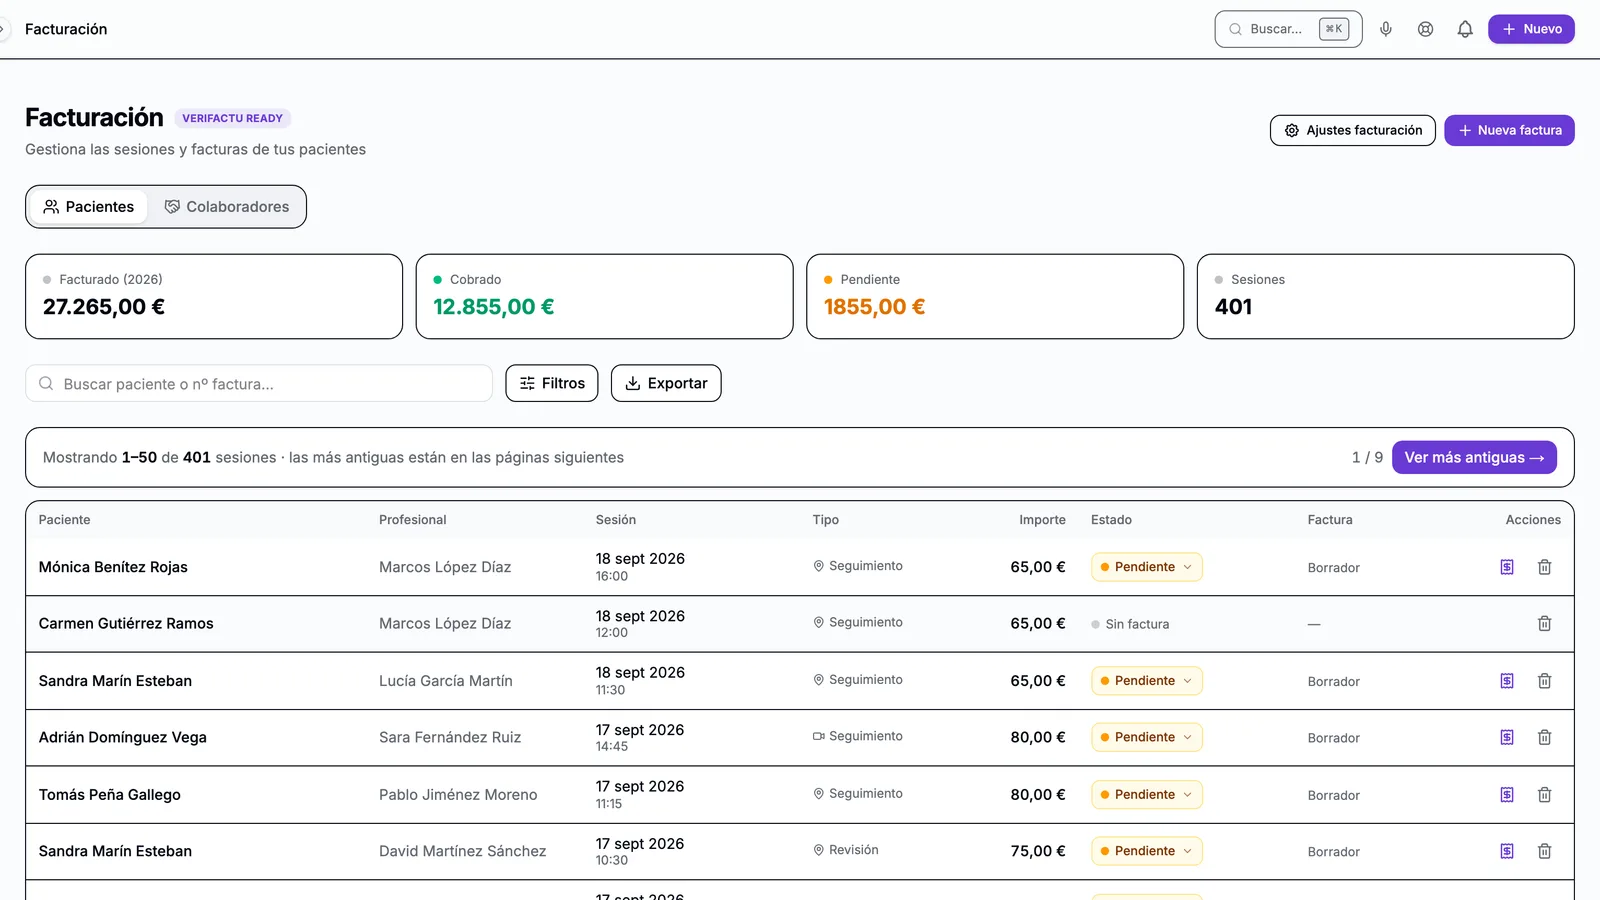The height and width of the screenshot is (900, 1600).
Task: Delete session of Carmen Gutiérrez Ramos
Action: [x=1544, y=623]
